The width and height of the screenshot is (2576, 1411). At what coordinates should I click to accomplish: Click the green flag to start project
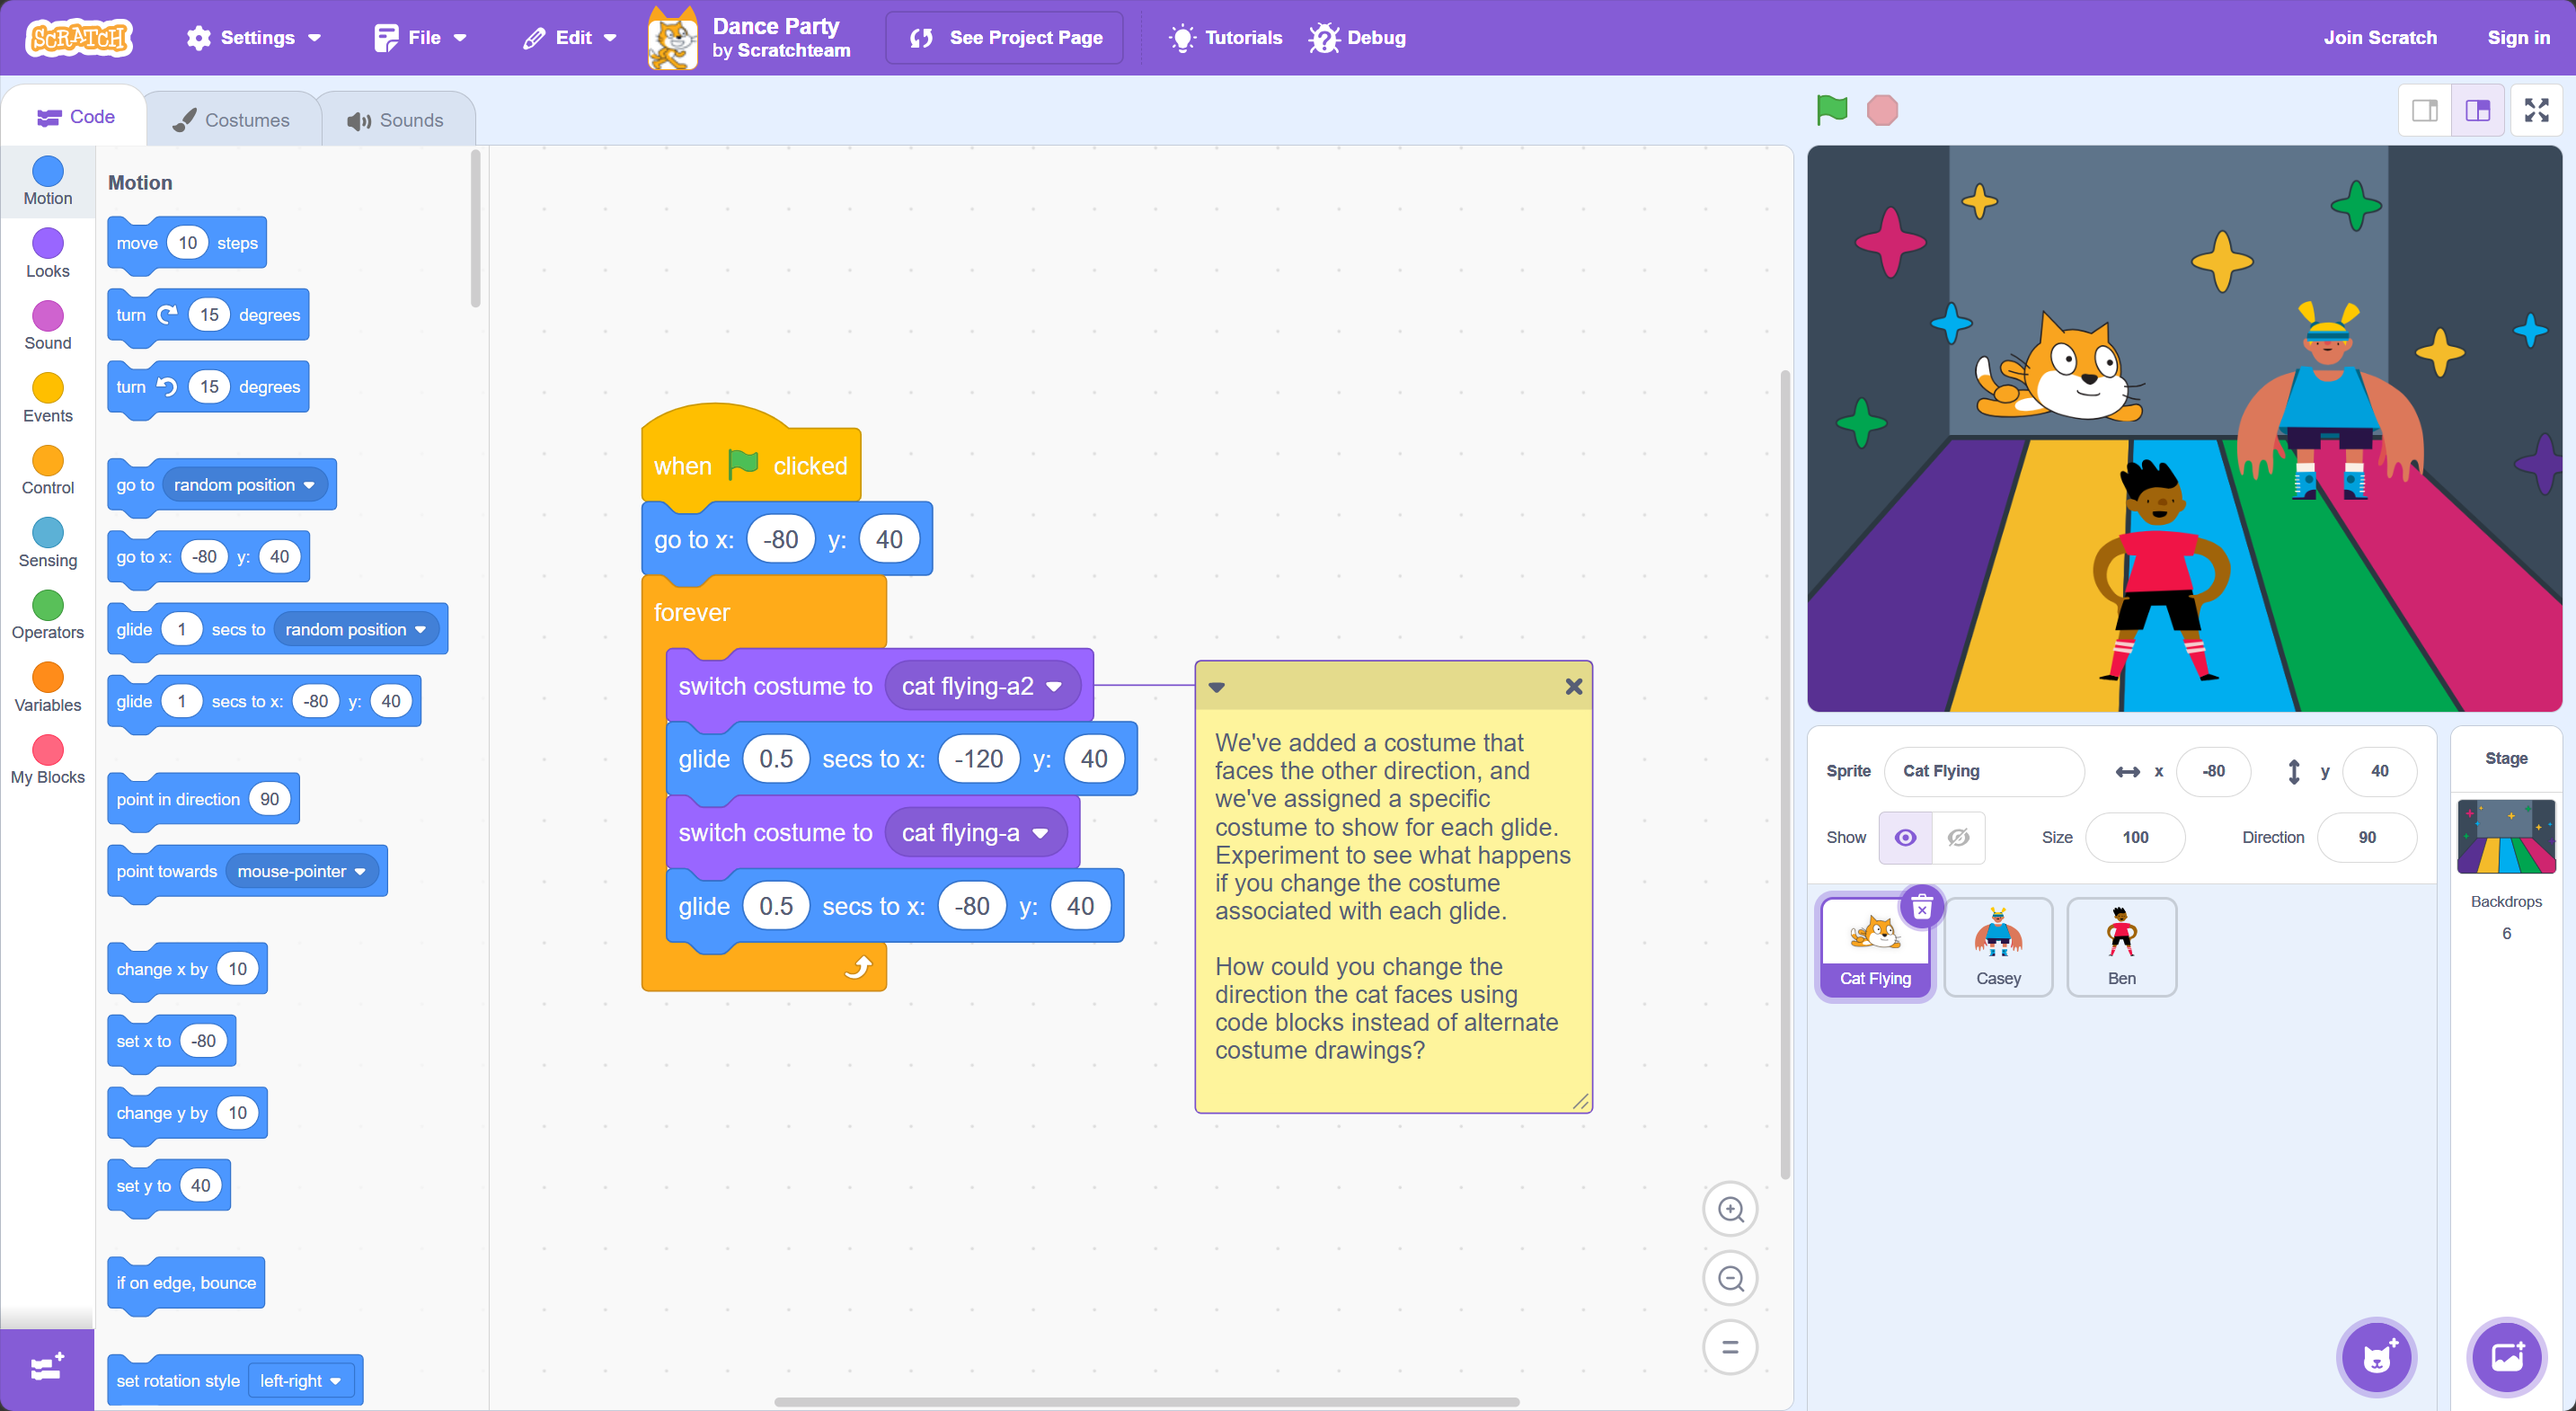tap(1831, 110)
